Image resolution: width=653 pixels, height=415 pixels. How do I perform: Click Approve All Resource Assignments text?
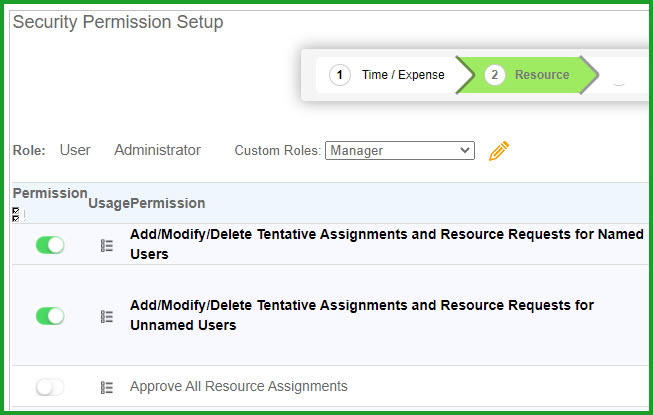coord(239,386)
